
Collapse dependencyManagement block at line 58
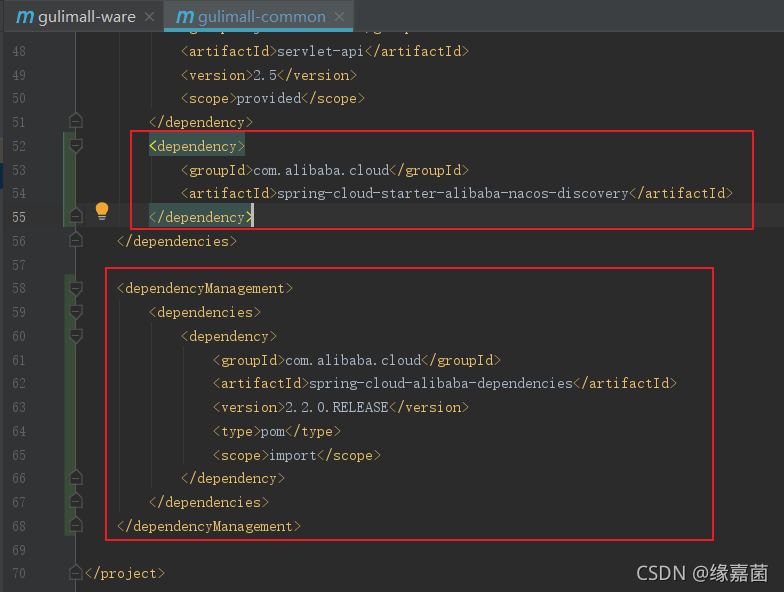[76, 288]
